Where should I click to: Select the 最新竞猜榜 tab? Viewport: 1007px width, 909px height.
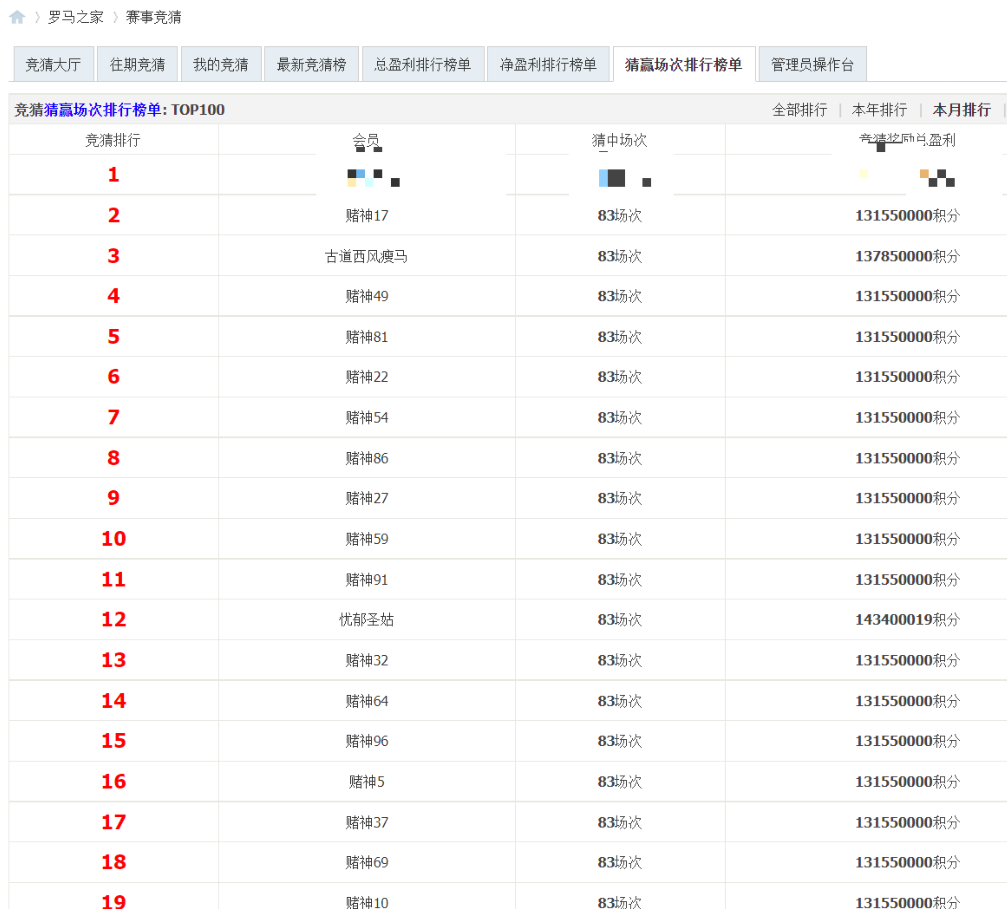tap(311, 65)
